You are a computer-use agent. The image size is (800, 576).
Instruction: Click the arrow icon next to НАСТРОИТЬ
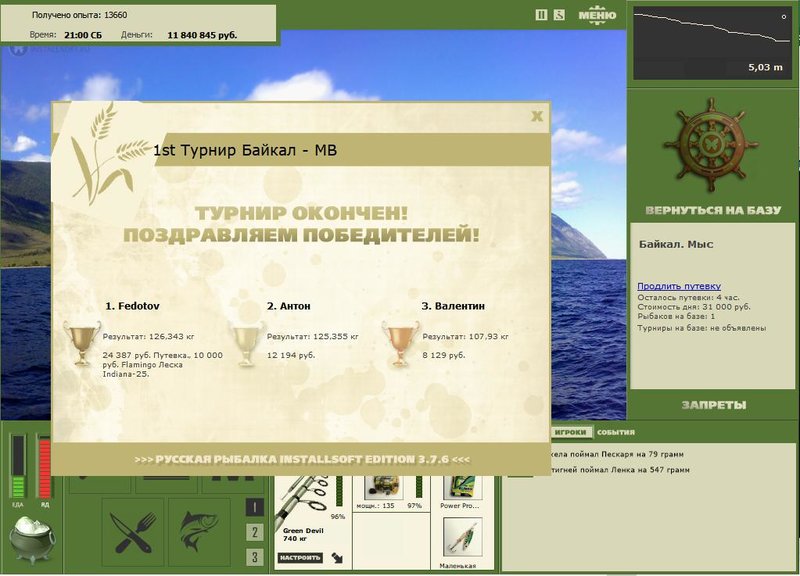click(x=337, y=558)
